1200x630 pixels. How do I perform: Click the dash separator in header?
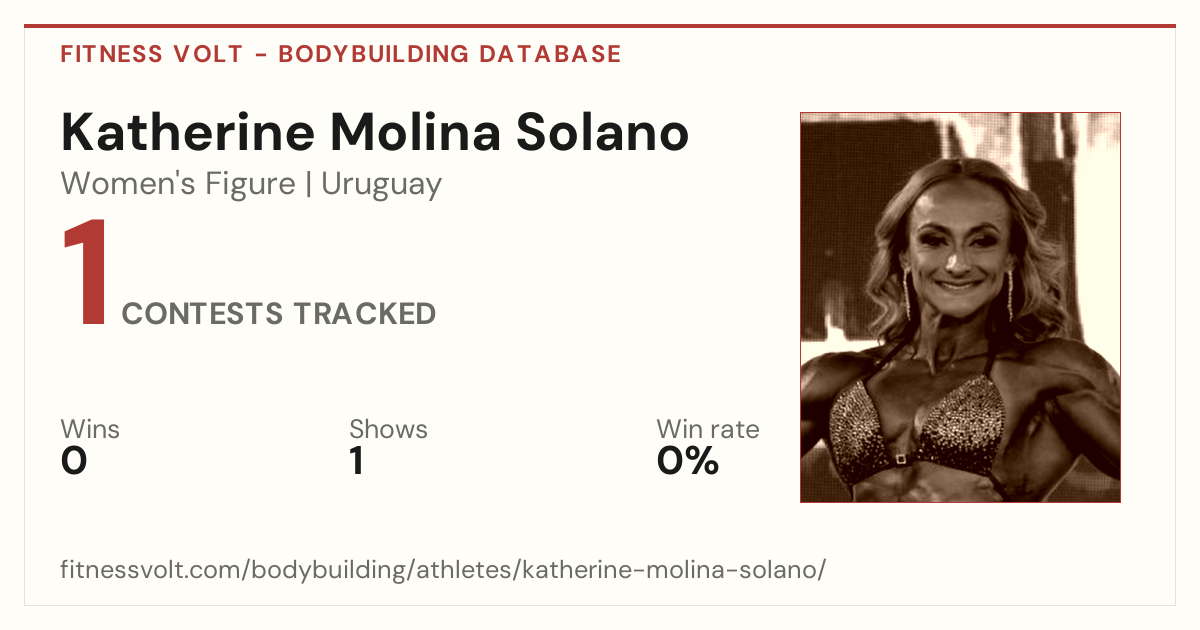point(260,55)
